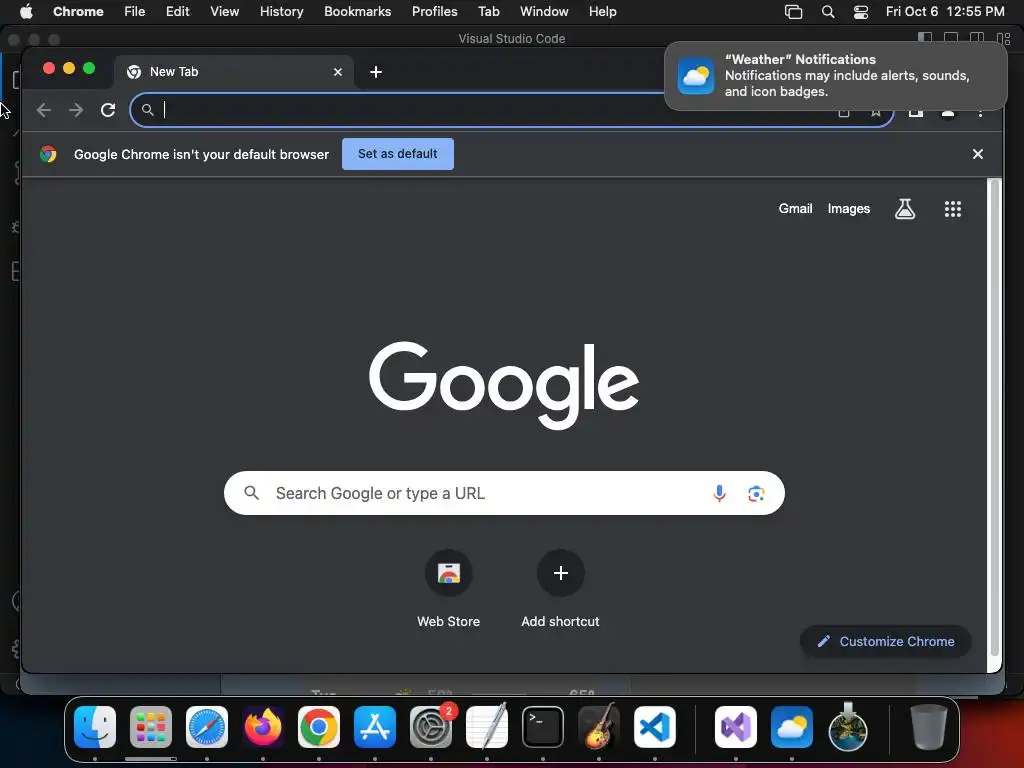Open System Settings from the Dock
Screen dimensions: 1024x768
(431, 727)
